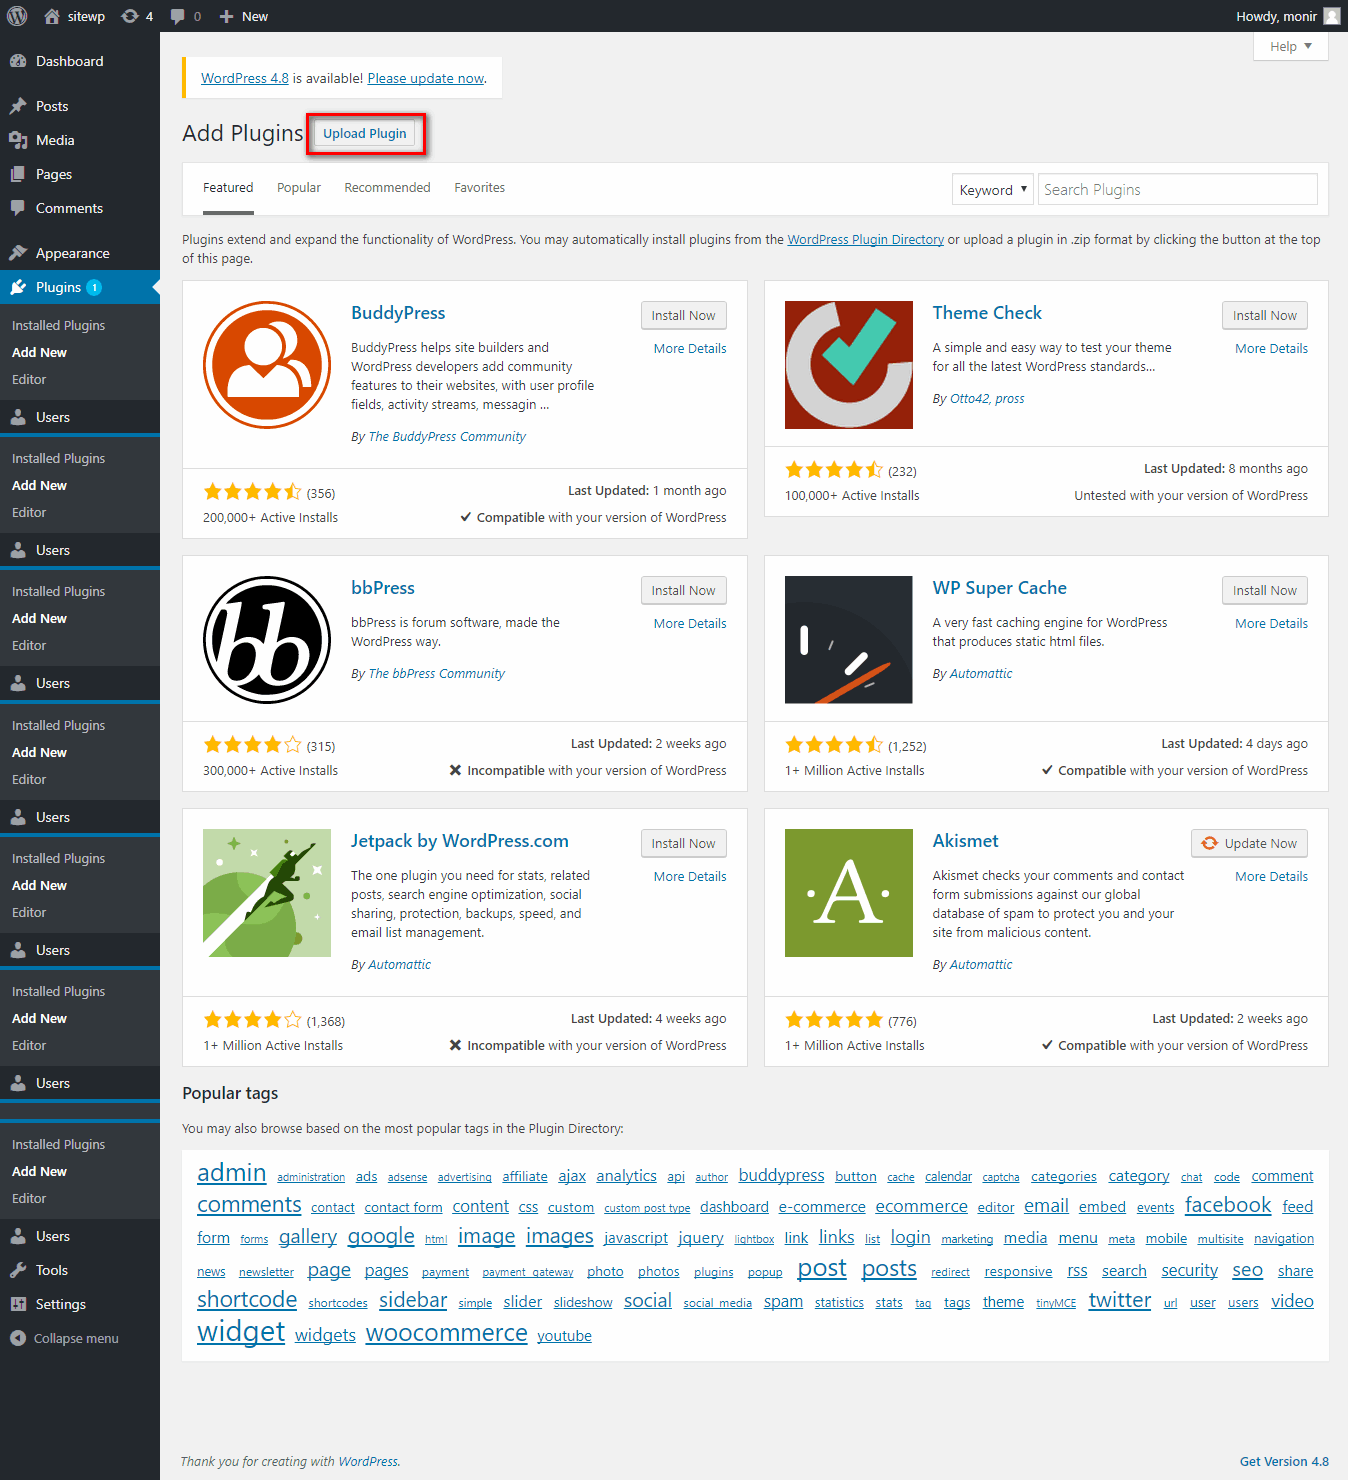Open the WordPress Plugin Directory link
This screenshot has height=1480, width=1348.
click(x=866, y=240)
